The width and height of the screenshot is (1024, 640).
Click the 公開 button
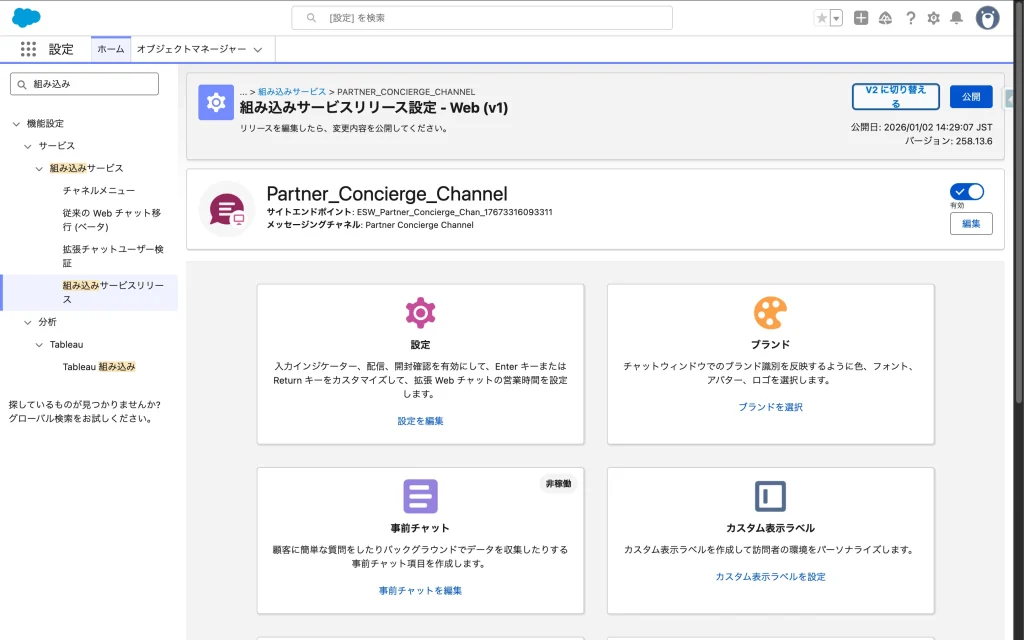pos(970,97)
